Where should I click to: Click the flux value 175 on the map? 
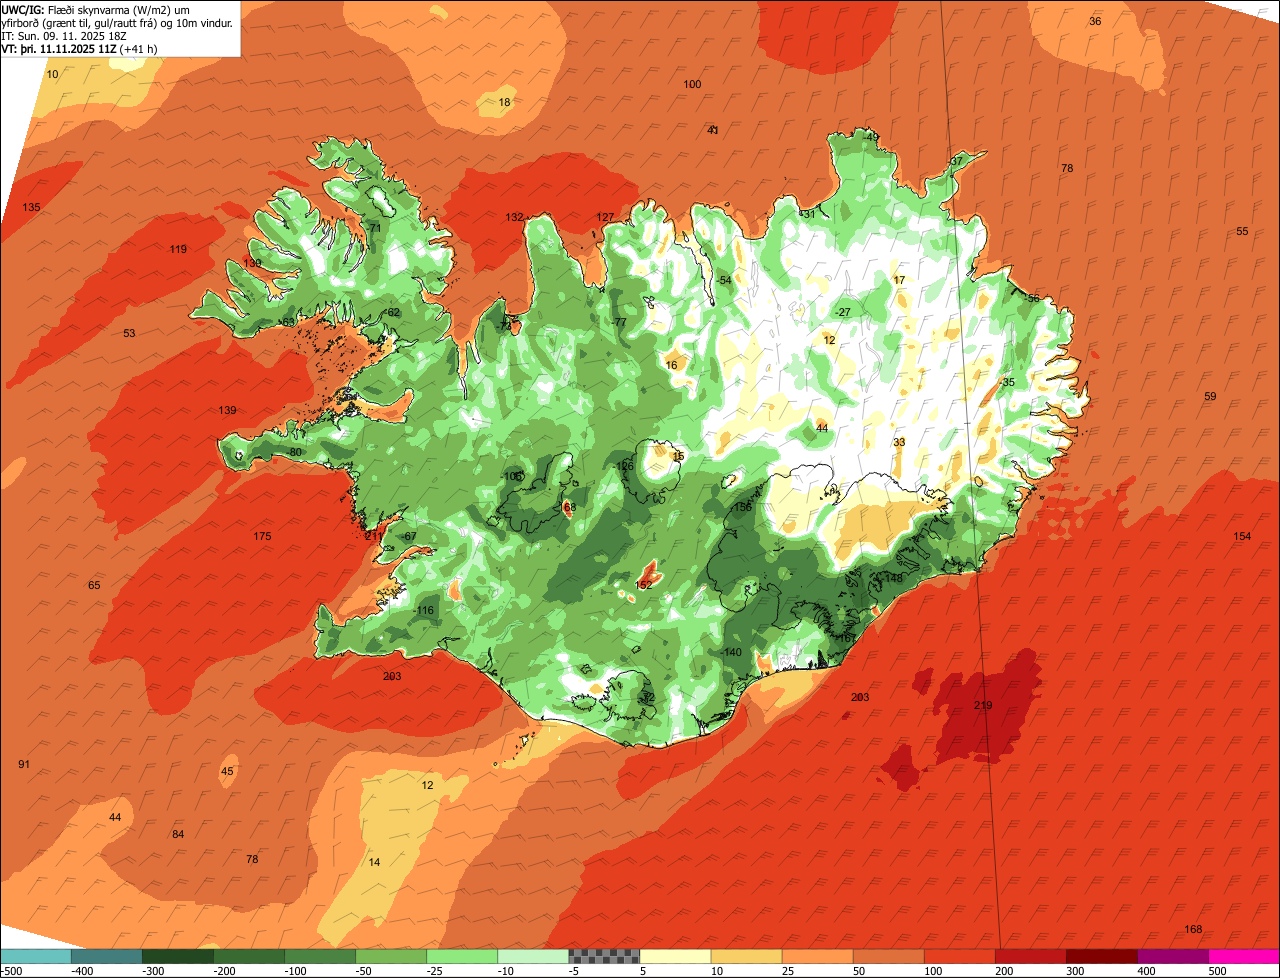click(262, 537)
